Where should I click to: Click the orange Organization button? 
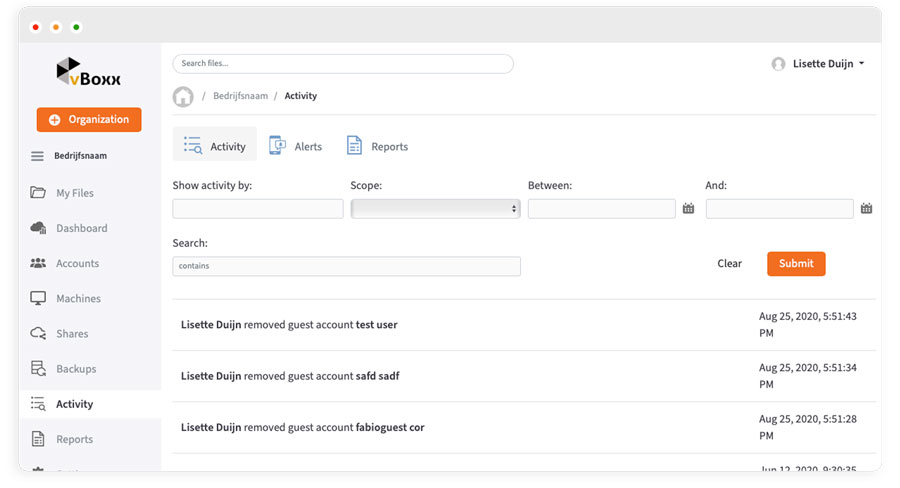point(89,120)
